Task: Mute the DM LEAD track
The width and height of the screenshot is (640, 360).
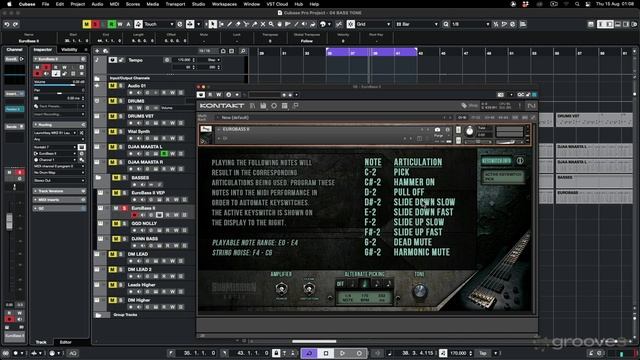Action: click(x=112, y=254)
